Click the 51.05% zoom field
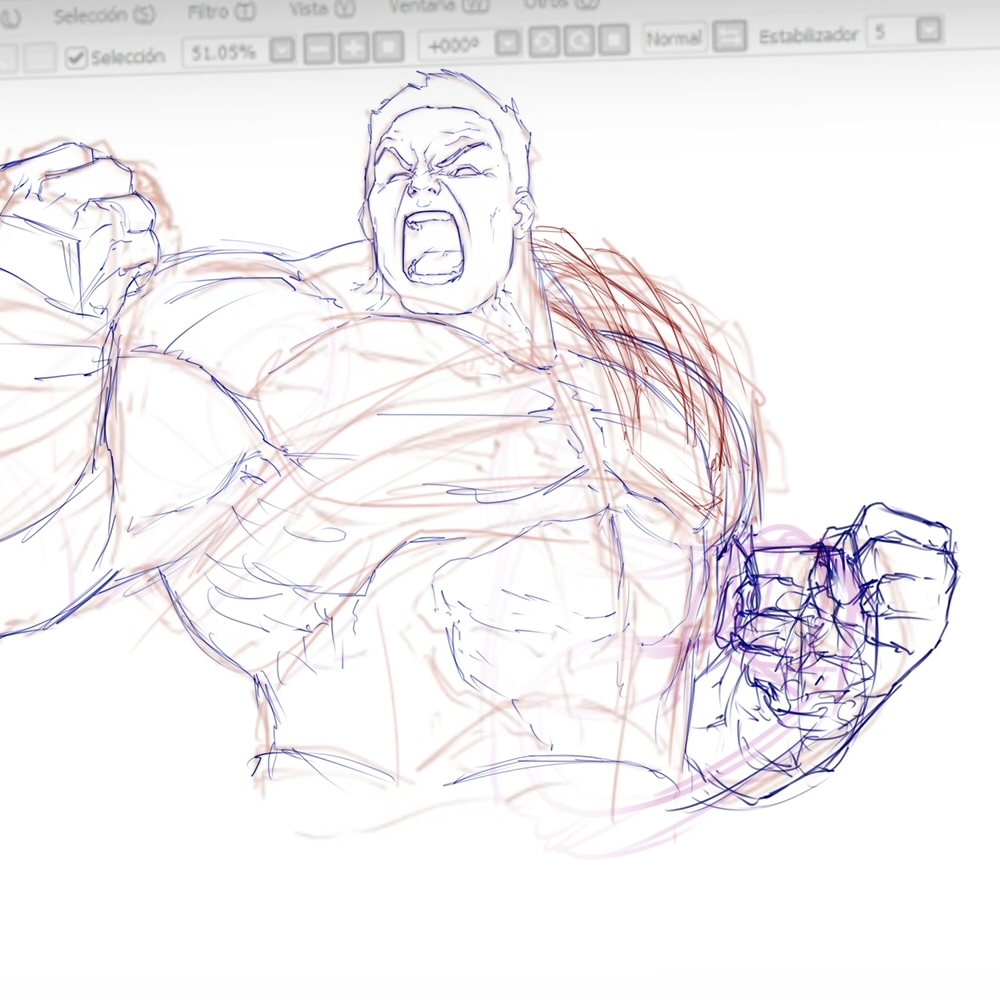The image size is (1000, 1000). tap(224, 52)
